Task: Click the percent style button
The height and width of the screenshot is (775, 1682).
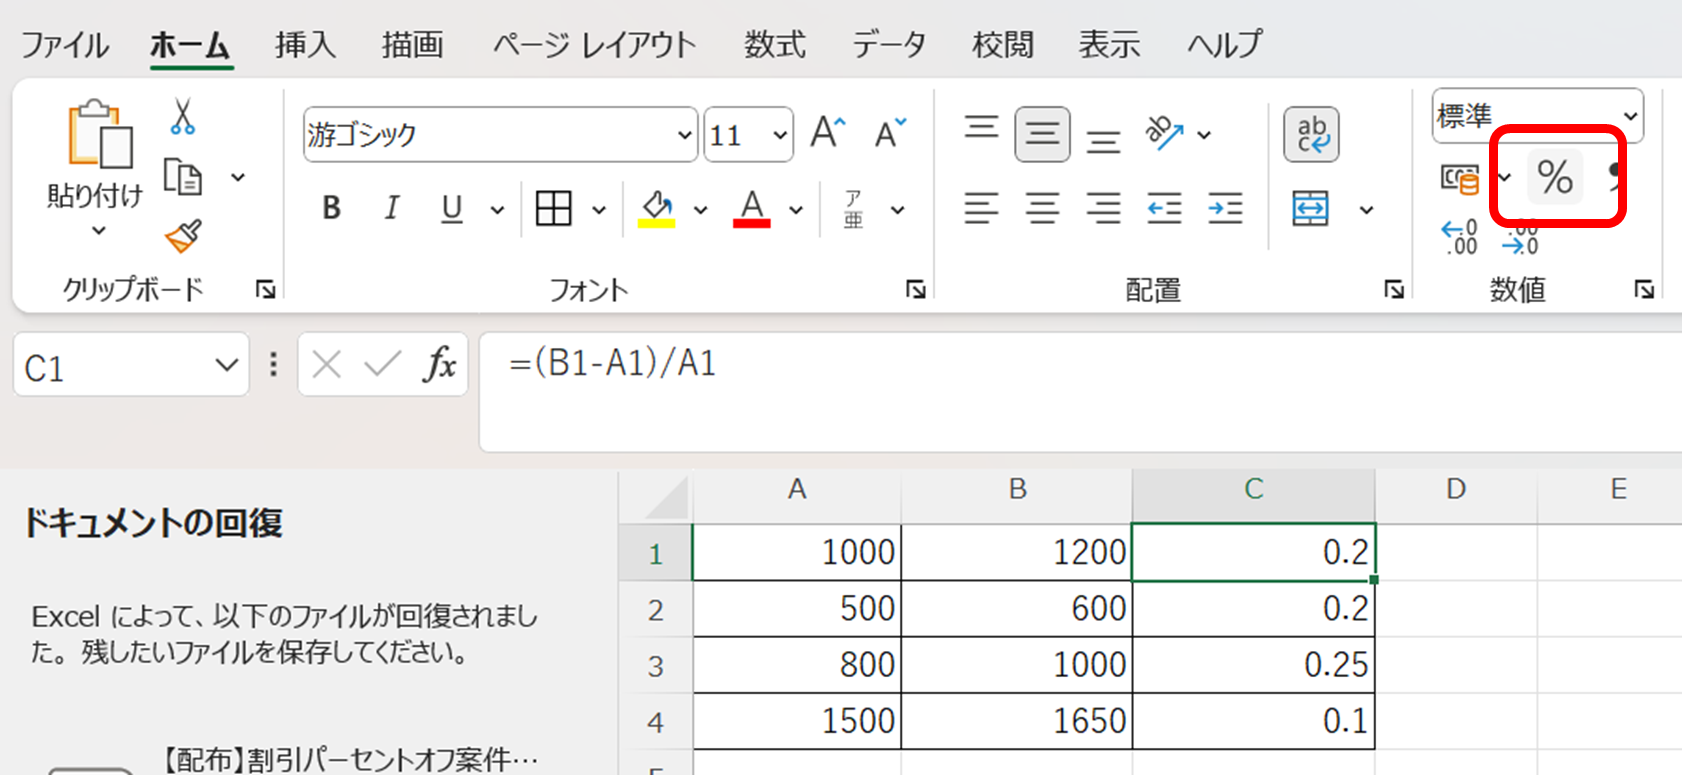Action: (1554, 178)
